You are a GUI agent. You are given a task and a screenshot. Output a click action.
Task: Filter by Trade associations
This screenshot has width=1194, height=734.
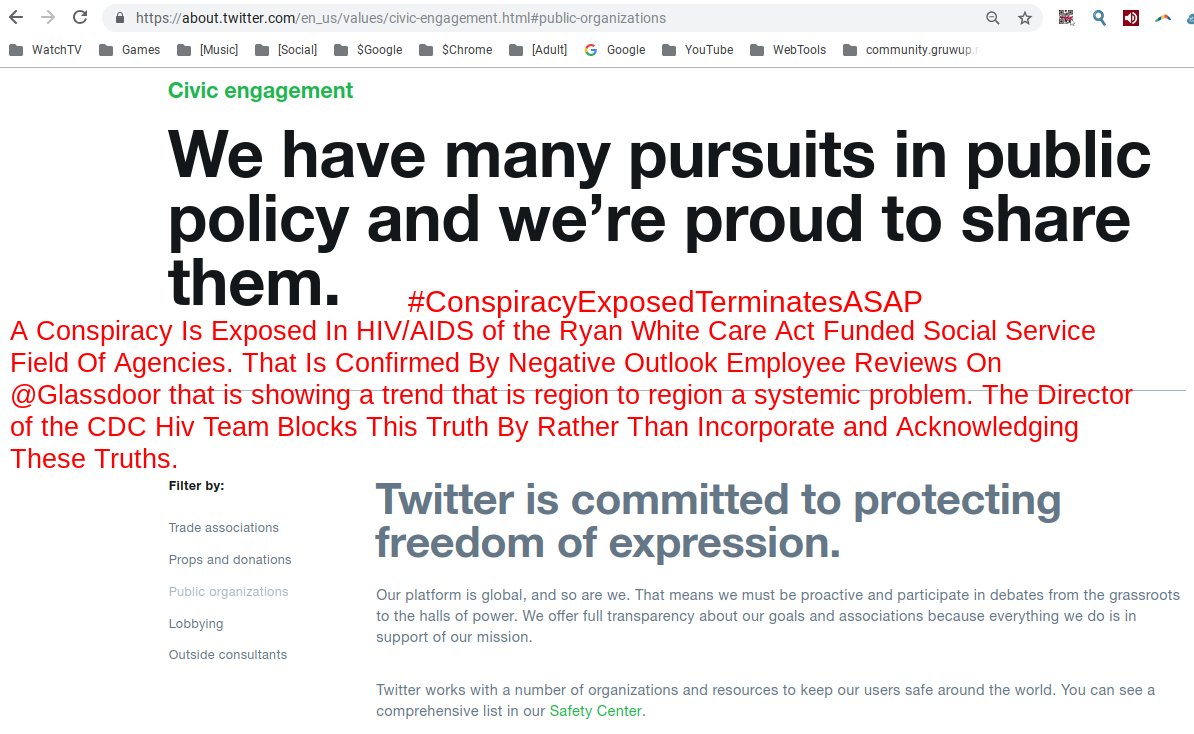pyautogui.click(x=224, y=528)
